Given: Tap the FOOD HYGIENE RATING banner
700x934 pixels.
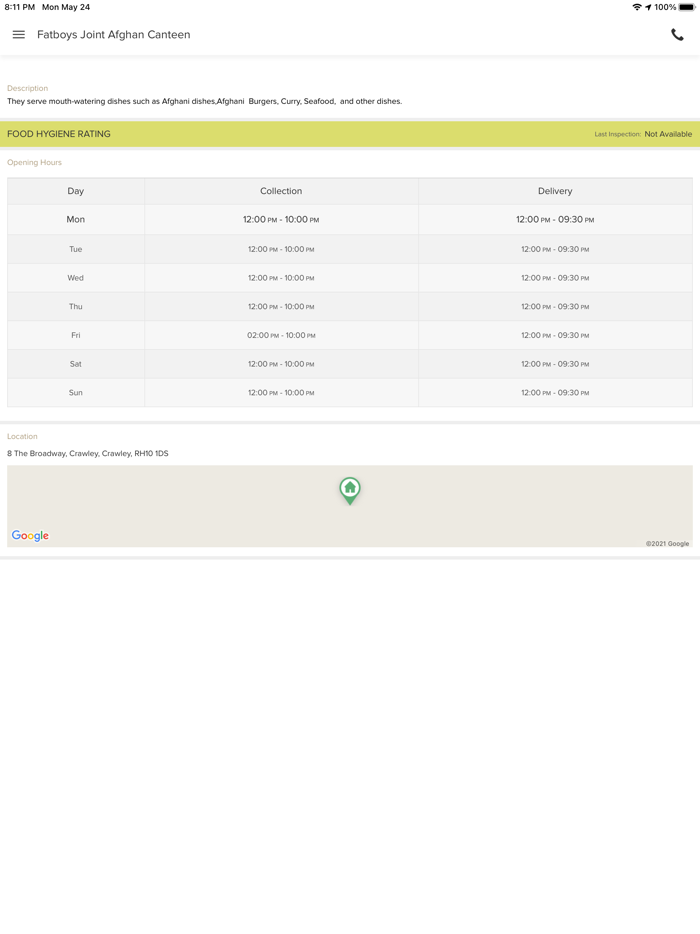Looking at the screenshot, I should tap(350, 134).
